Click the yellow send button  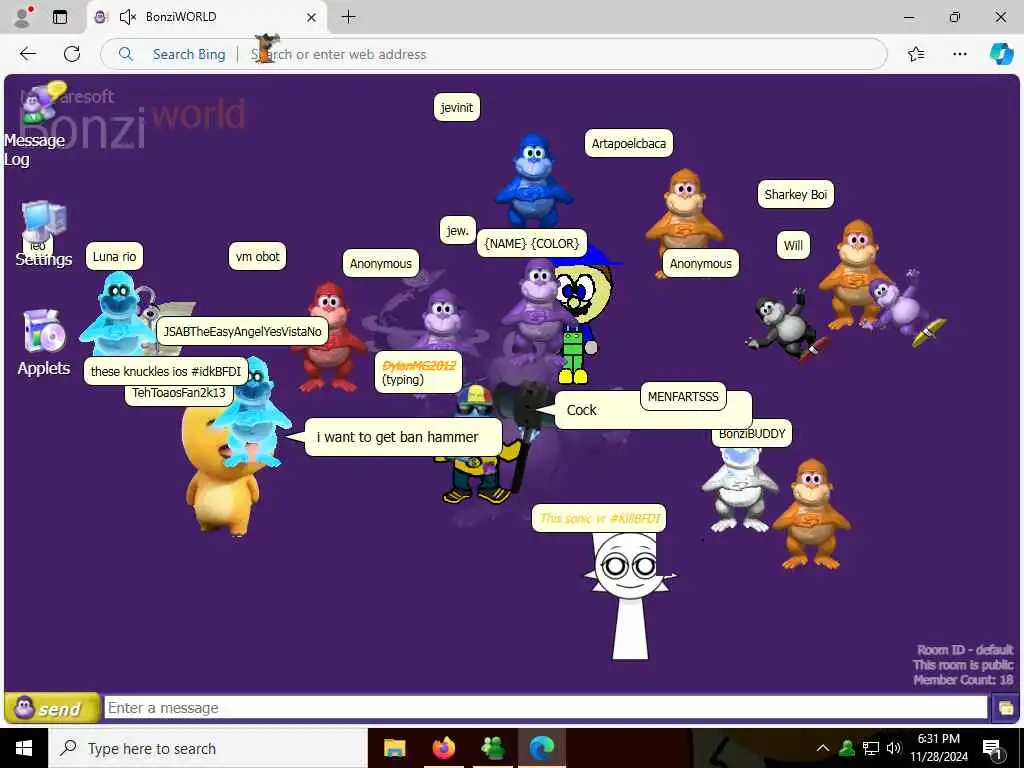pyautogui.click(x=52, y=708)
